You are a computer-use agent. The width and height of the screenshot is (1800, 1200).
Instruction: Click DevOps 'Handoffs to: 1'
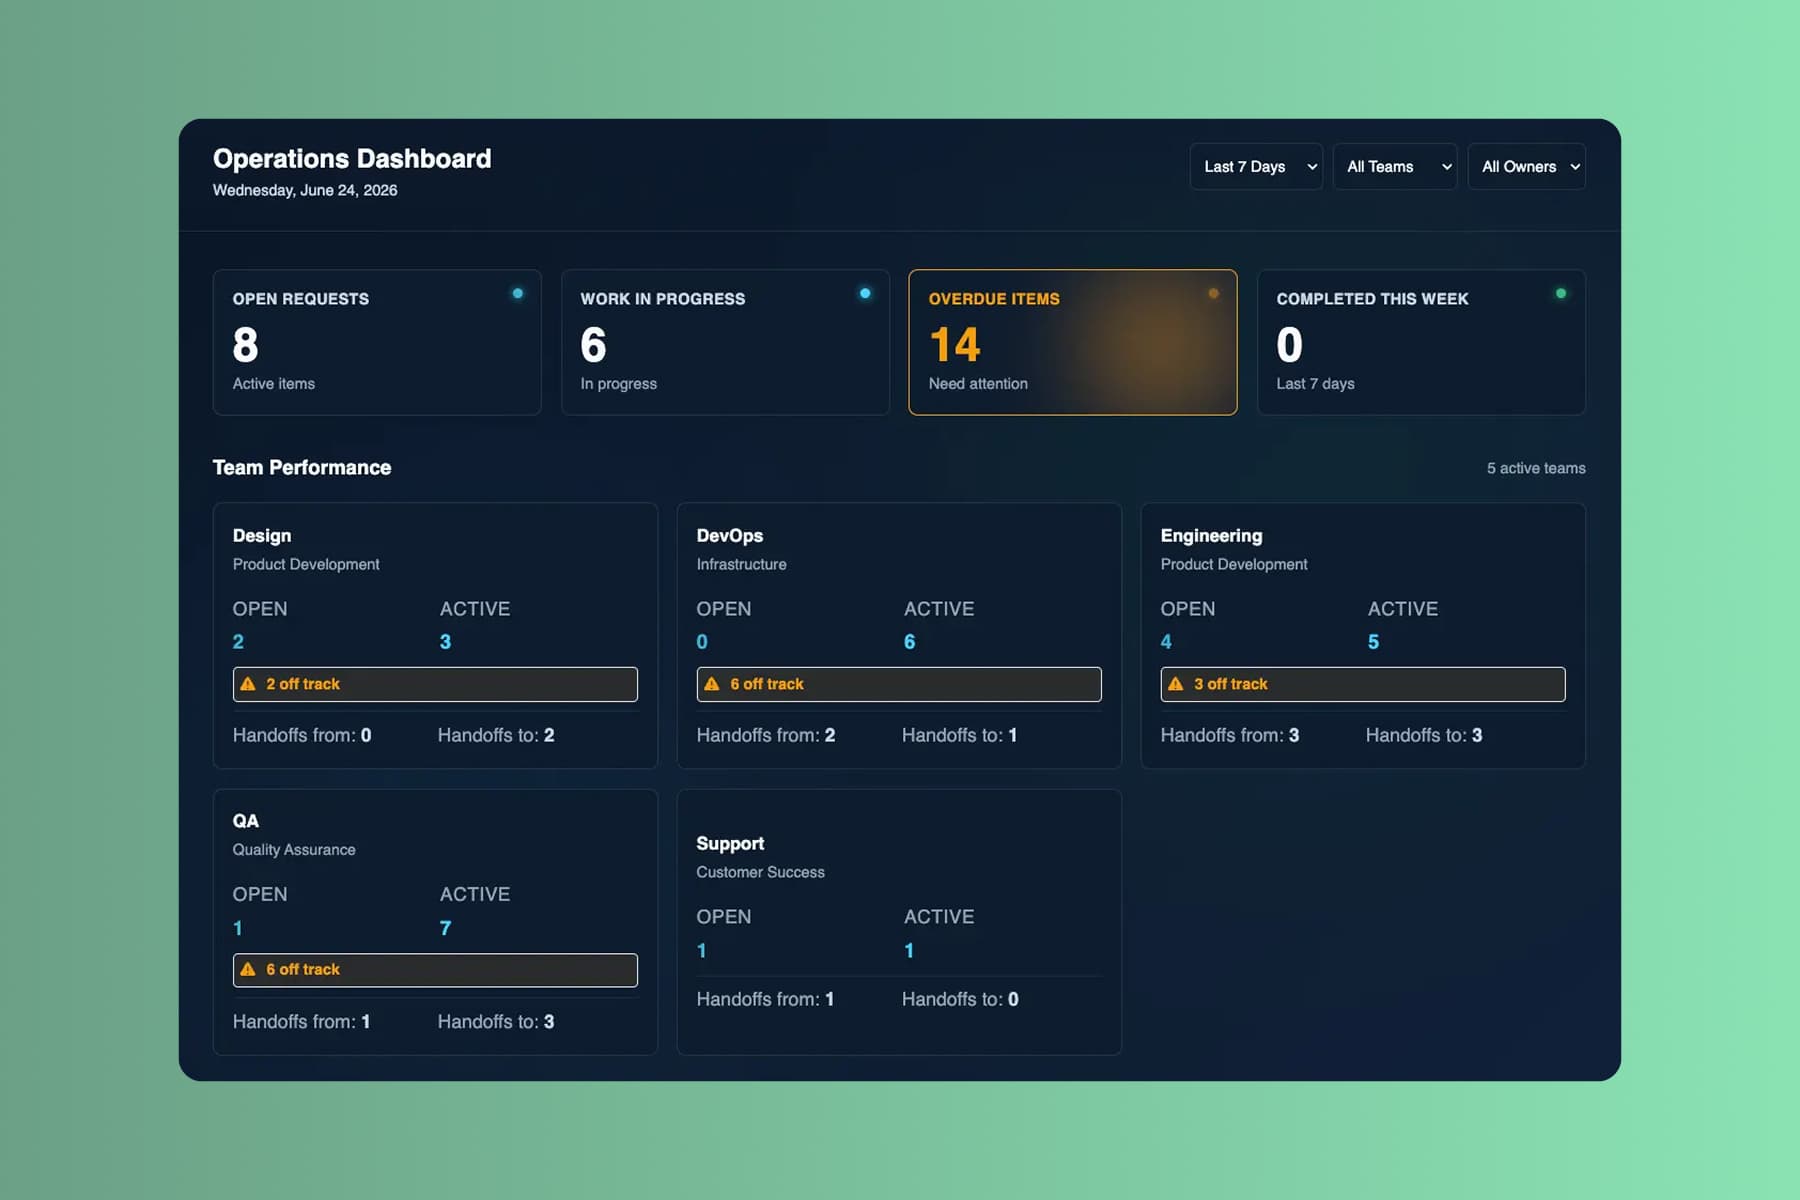point(960,735)
